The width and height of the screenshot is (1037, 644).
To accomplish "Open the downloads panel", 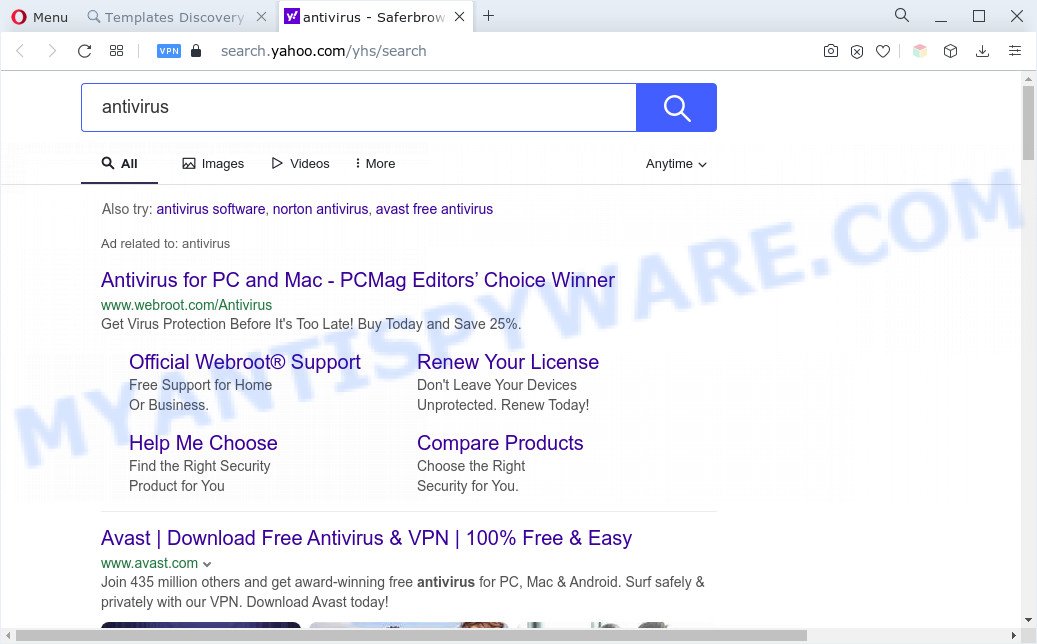I will point(982,51).
